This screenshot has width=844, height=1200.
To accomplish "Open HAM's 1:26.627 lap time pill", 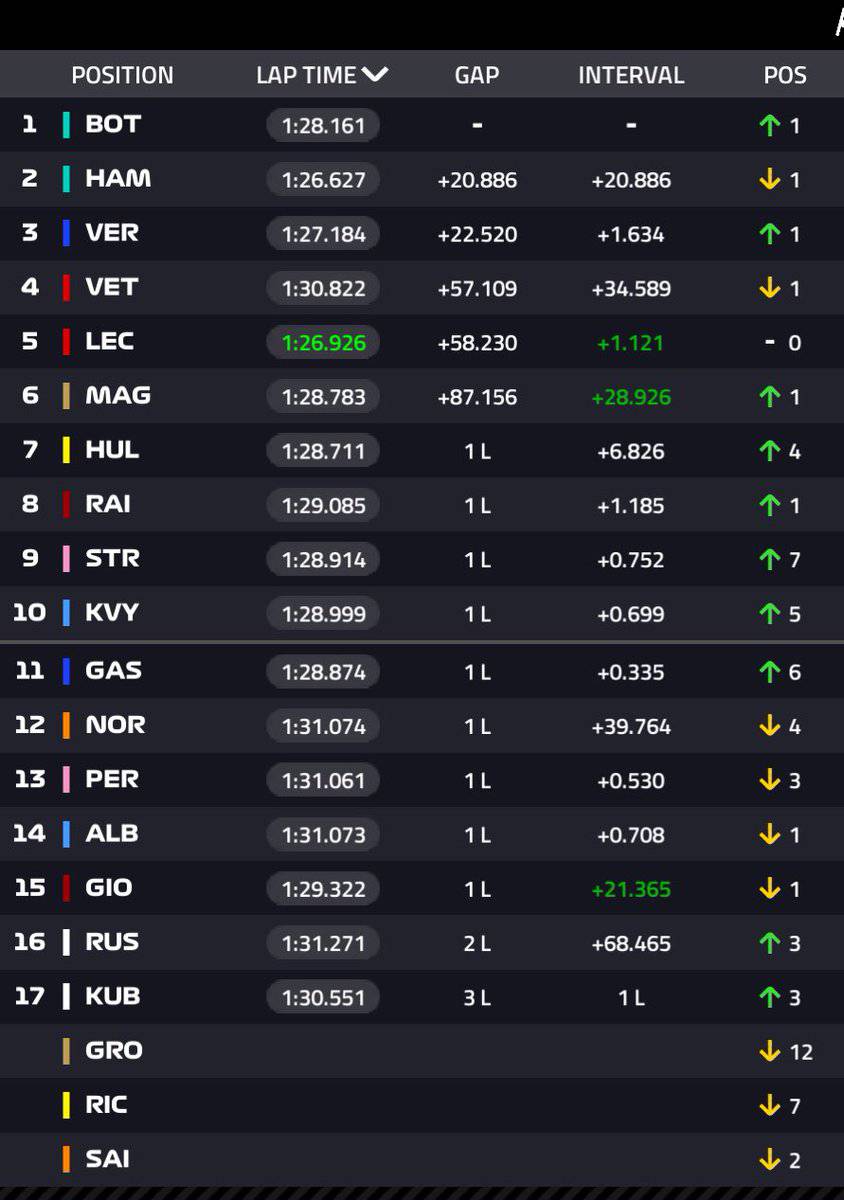I will click(323, 180).
